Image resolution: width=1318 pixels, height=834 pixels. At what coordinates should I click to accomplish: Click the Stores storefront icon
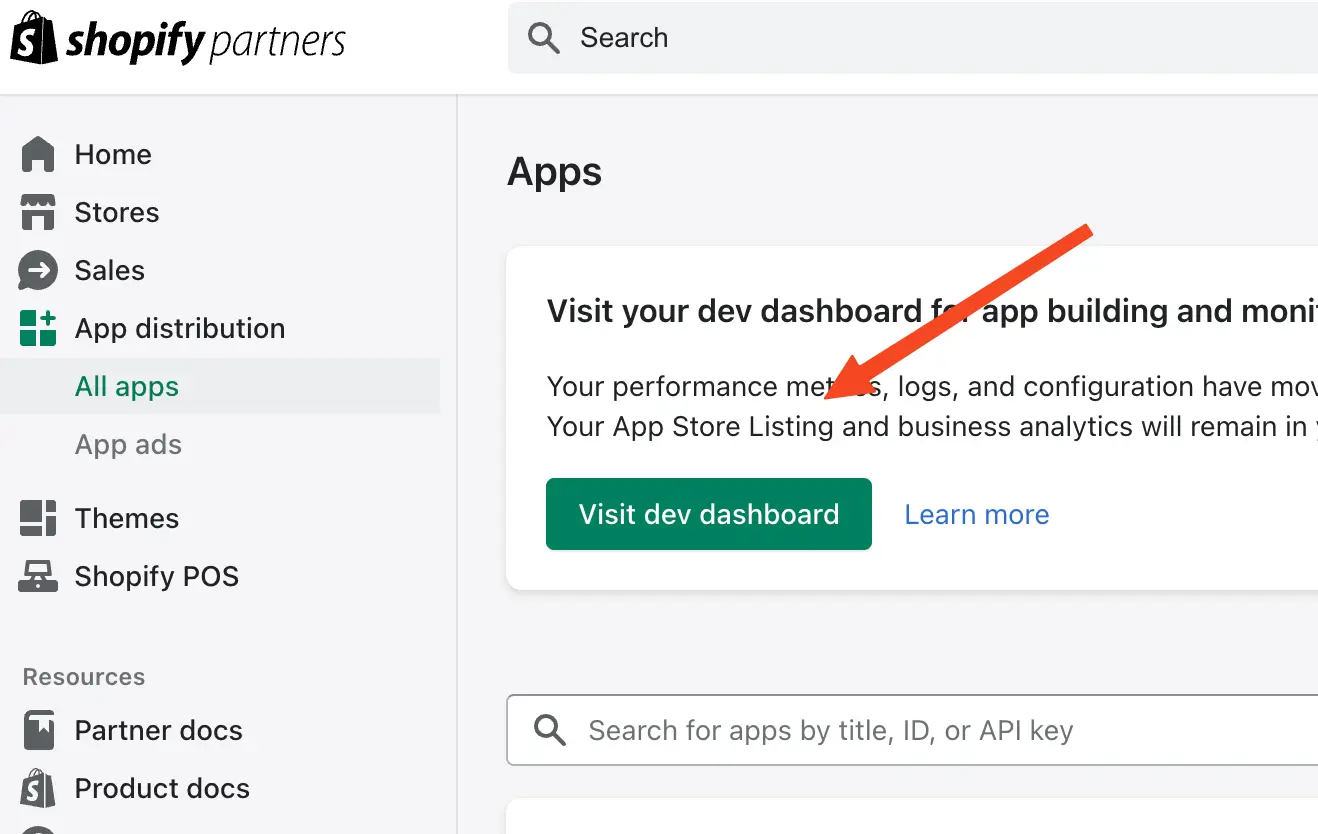[x=37, y=212]
